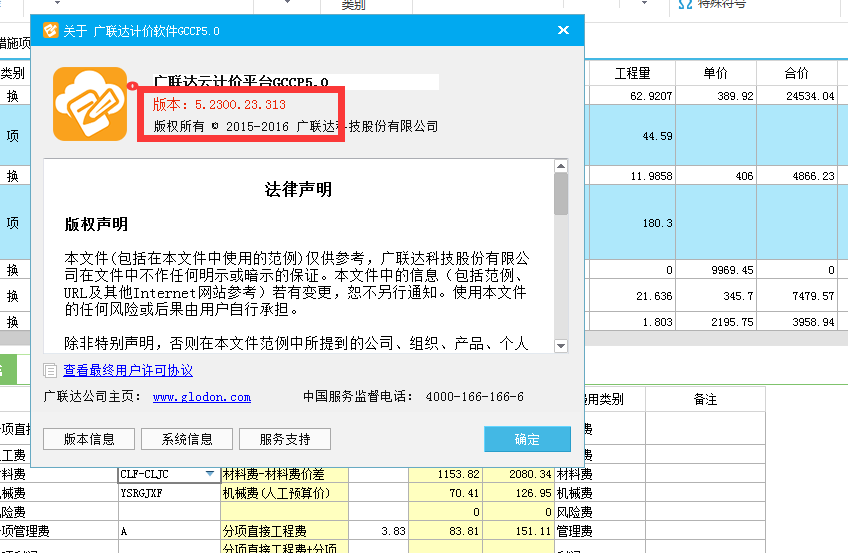The image size is (848, 553).
Task: Select the cell with value 389.92
Action: click(x=716, y=96)
